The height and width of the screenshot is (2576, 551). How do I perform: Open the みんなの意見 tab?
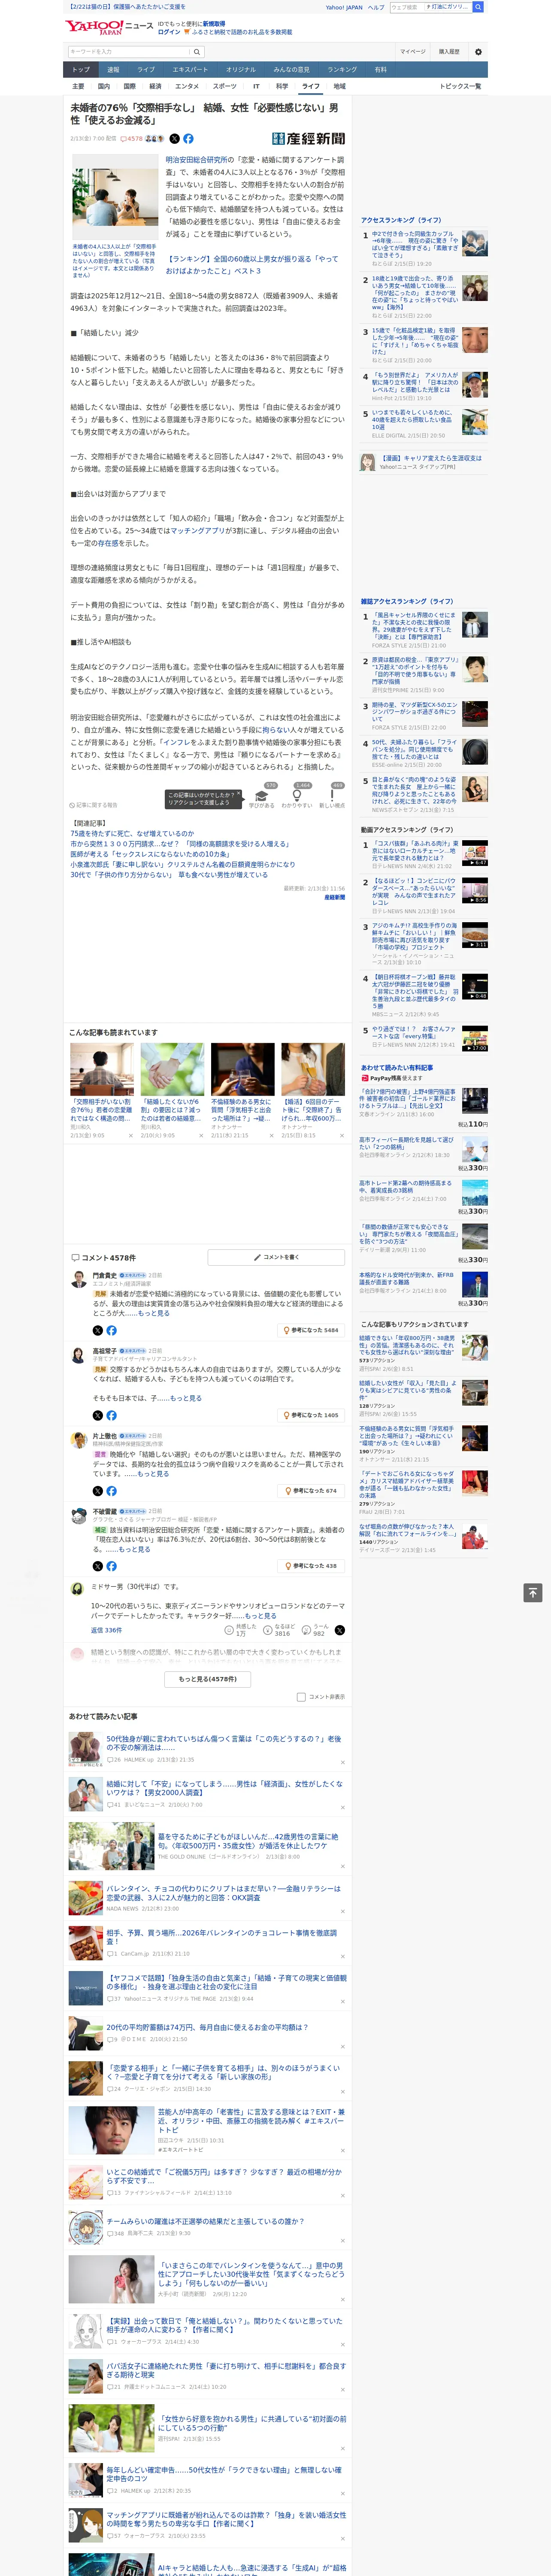[292, 70]
